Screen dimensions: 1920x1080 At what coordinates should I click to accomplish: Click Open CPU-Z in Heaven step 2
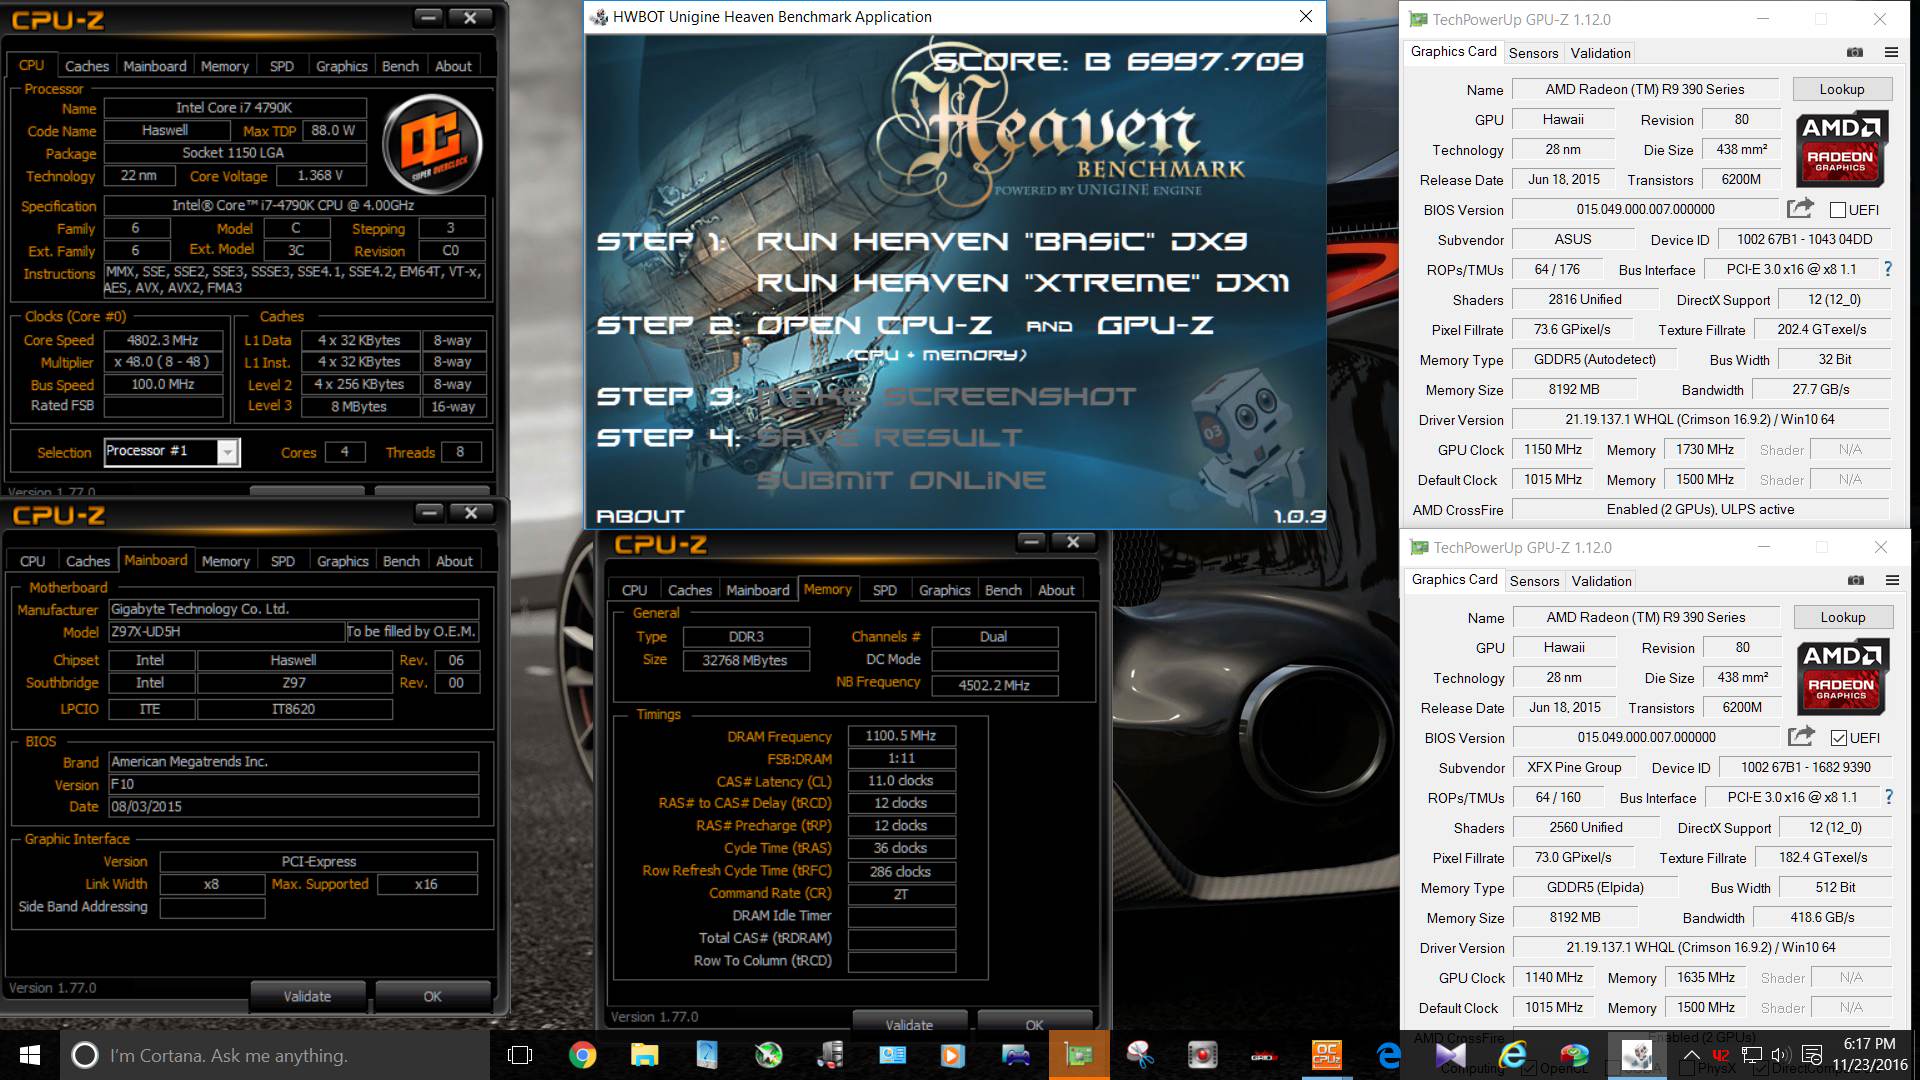pyautogui.click(x=875, y=325)
